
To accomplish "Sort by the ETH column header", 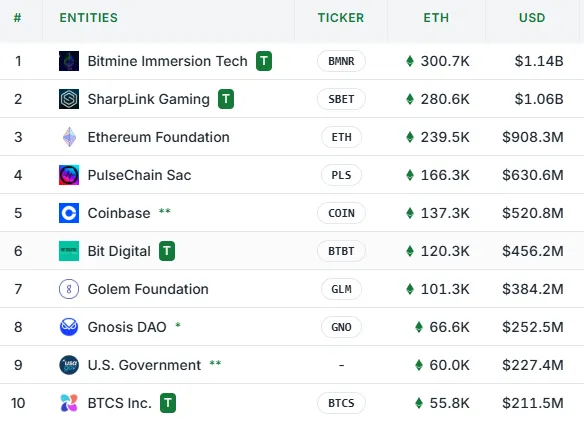I will pyautogui.click(x=436, y=18).
